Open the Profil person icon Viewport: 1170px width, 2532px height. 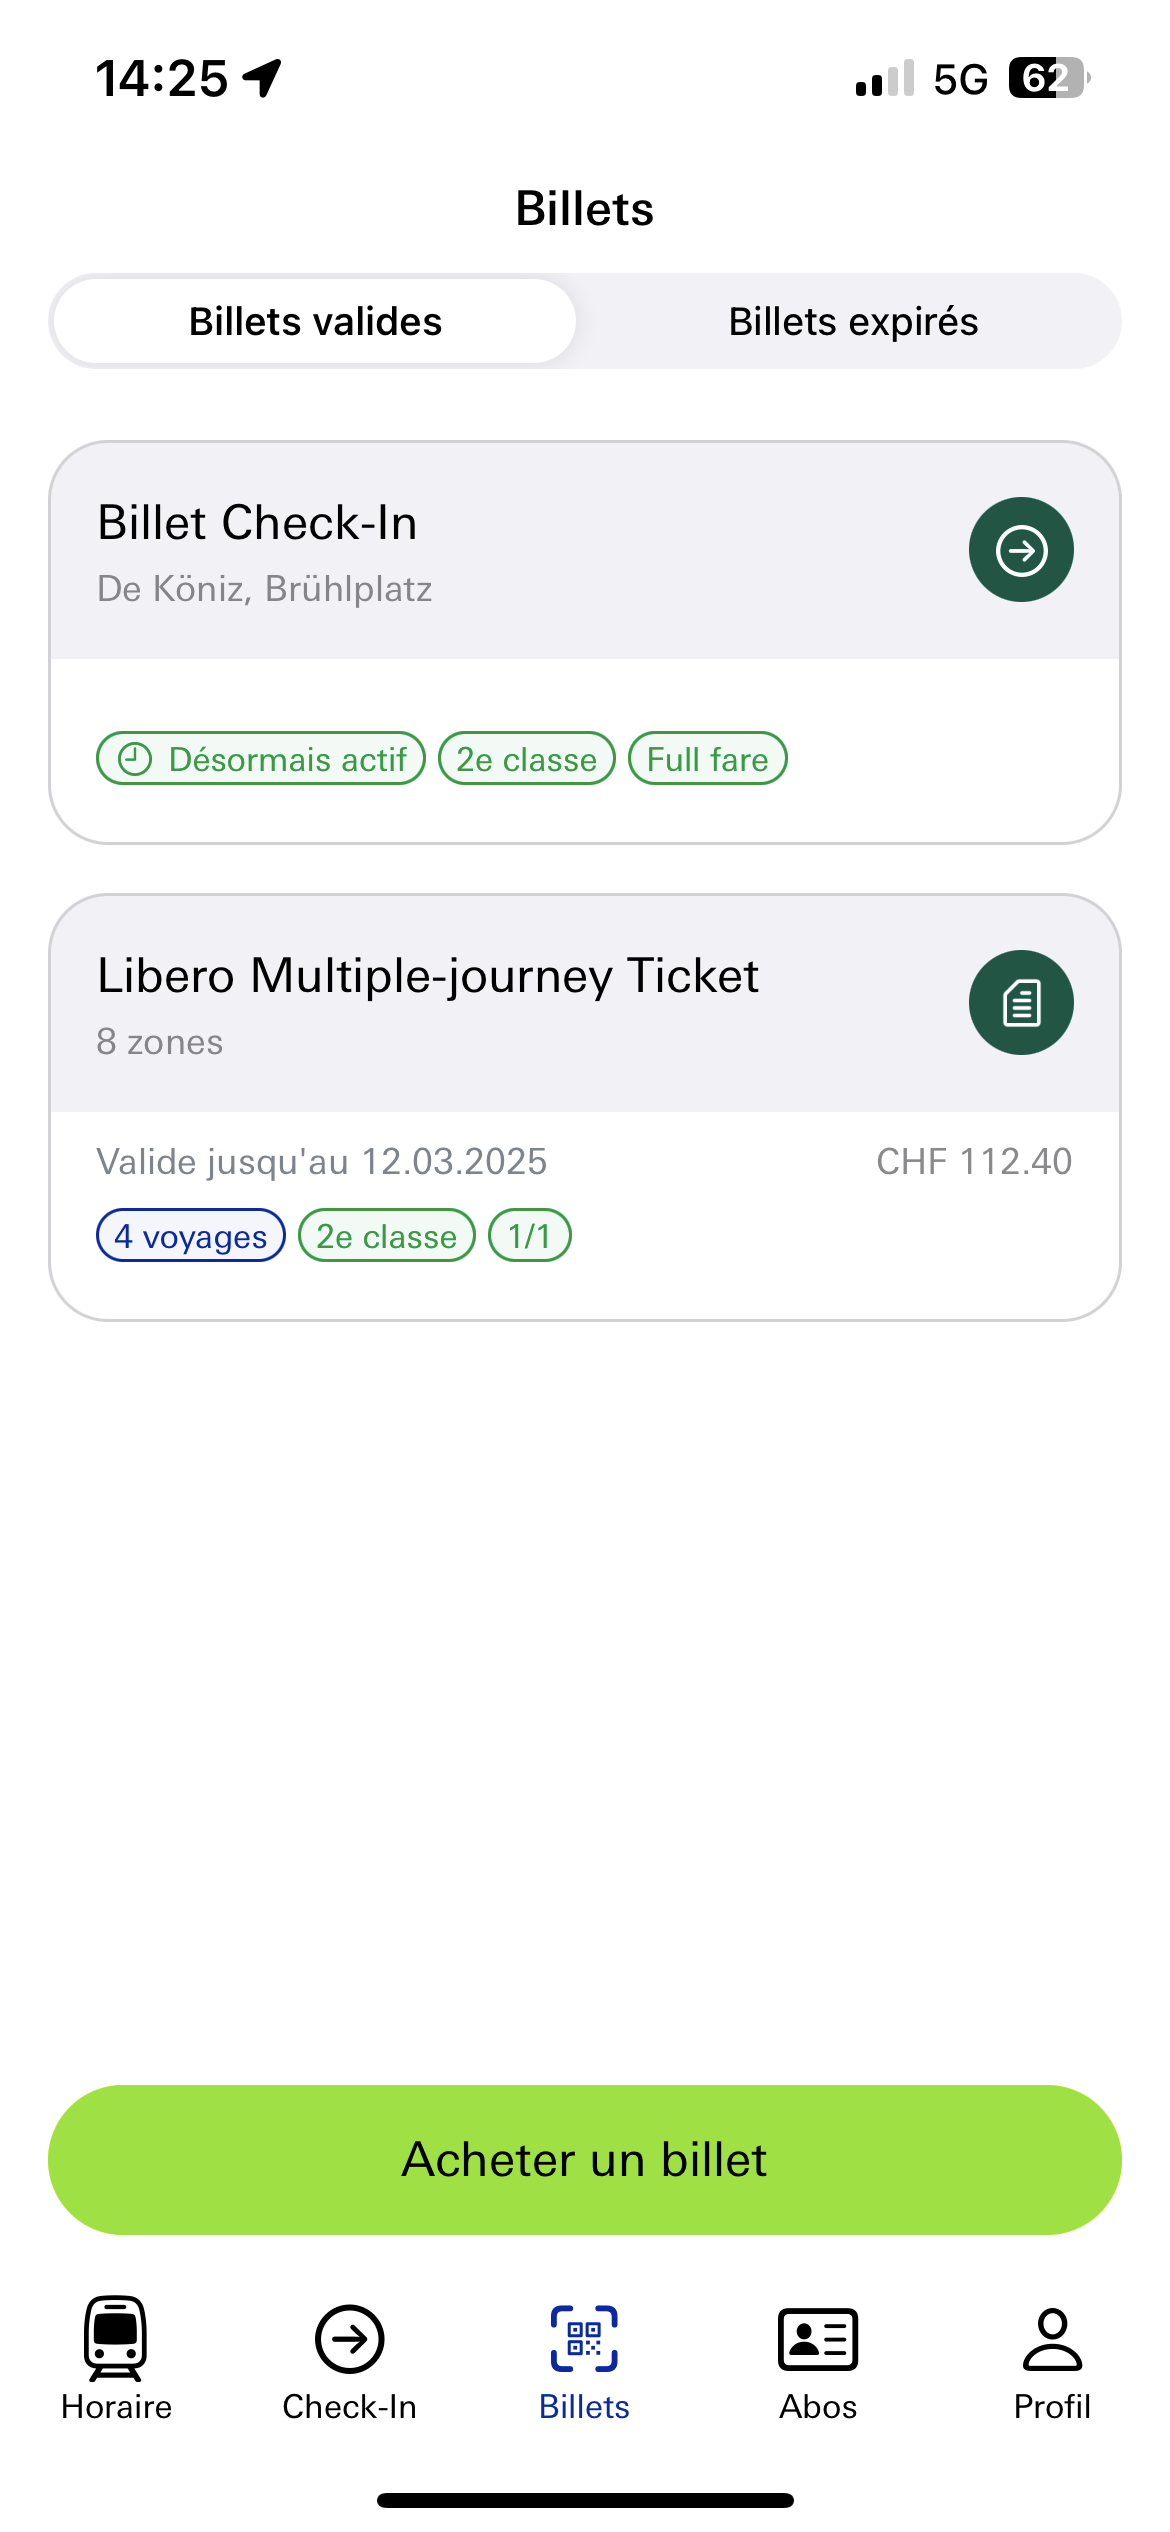tap(1052, 2339)
